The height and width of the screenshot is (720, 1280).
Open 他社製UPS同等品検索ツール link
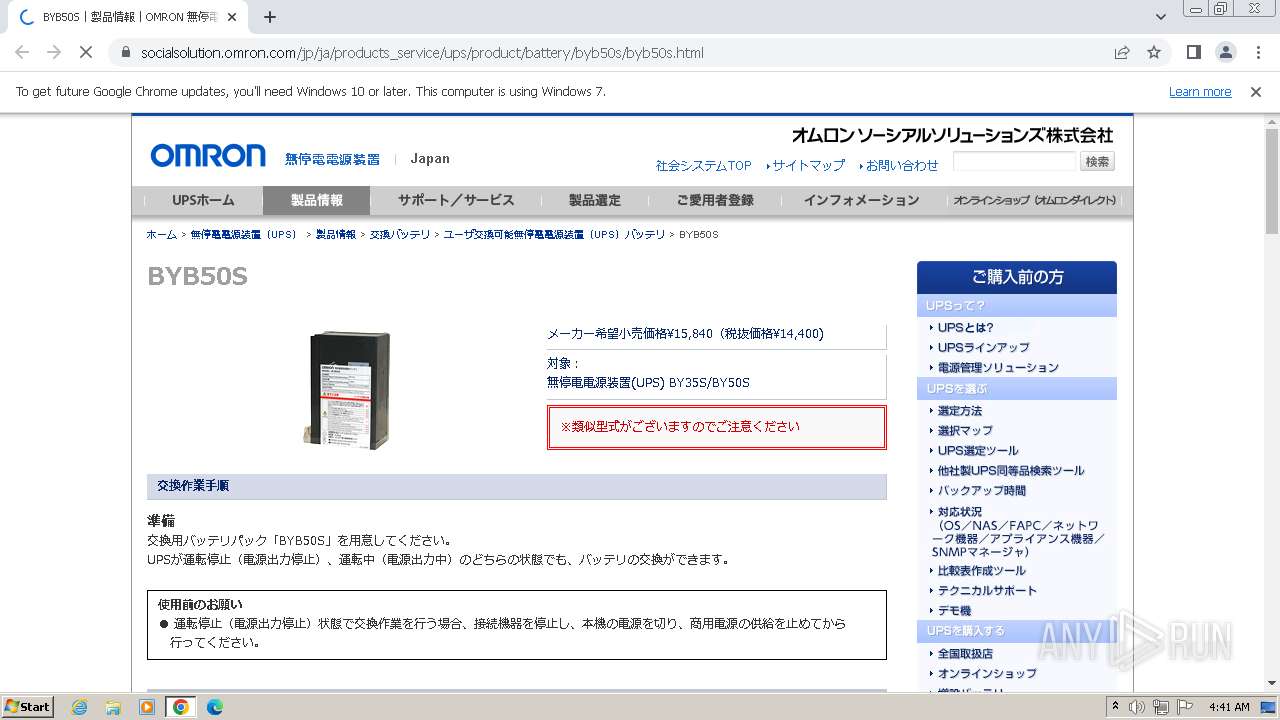(1010, 471)
